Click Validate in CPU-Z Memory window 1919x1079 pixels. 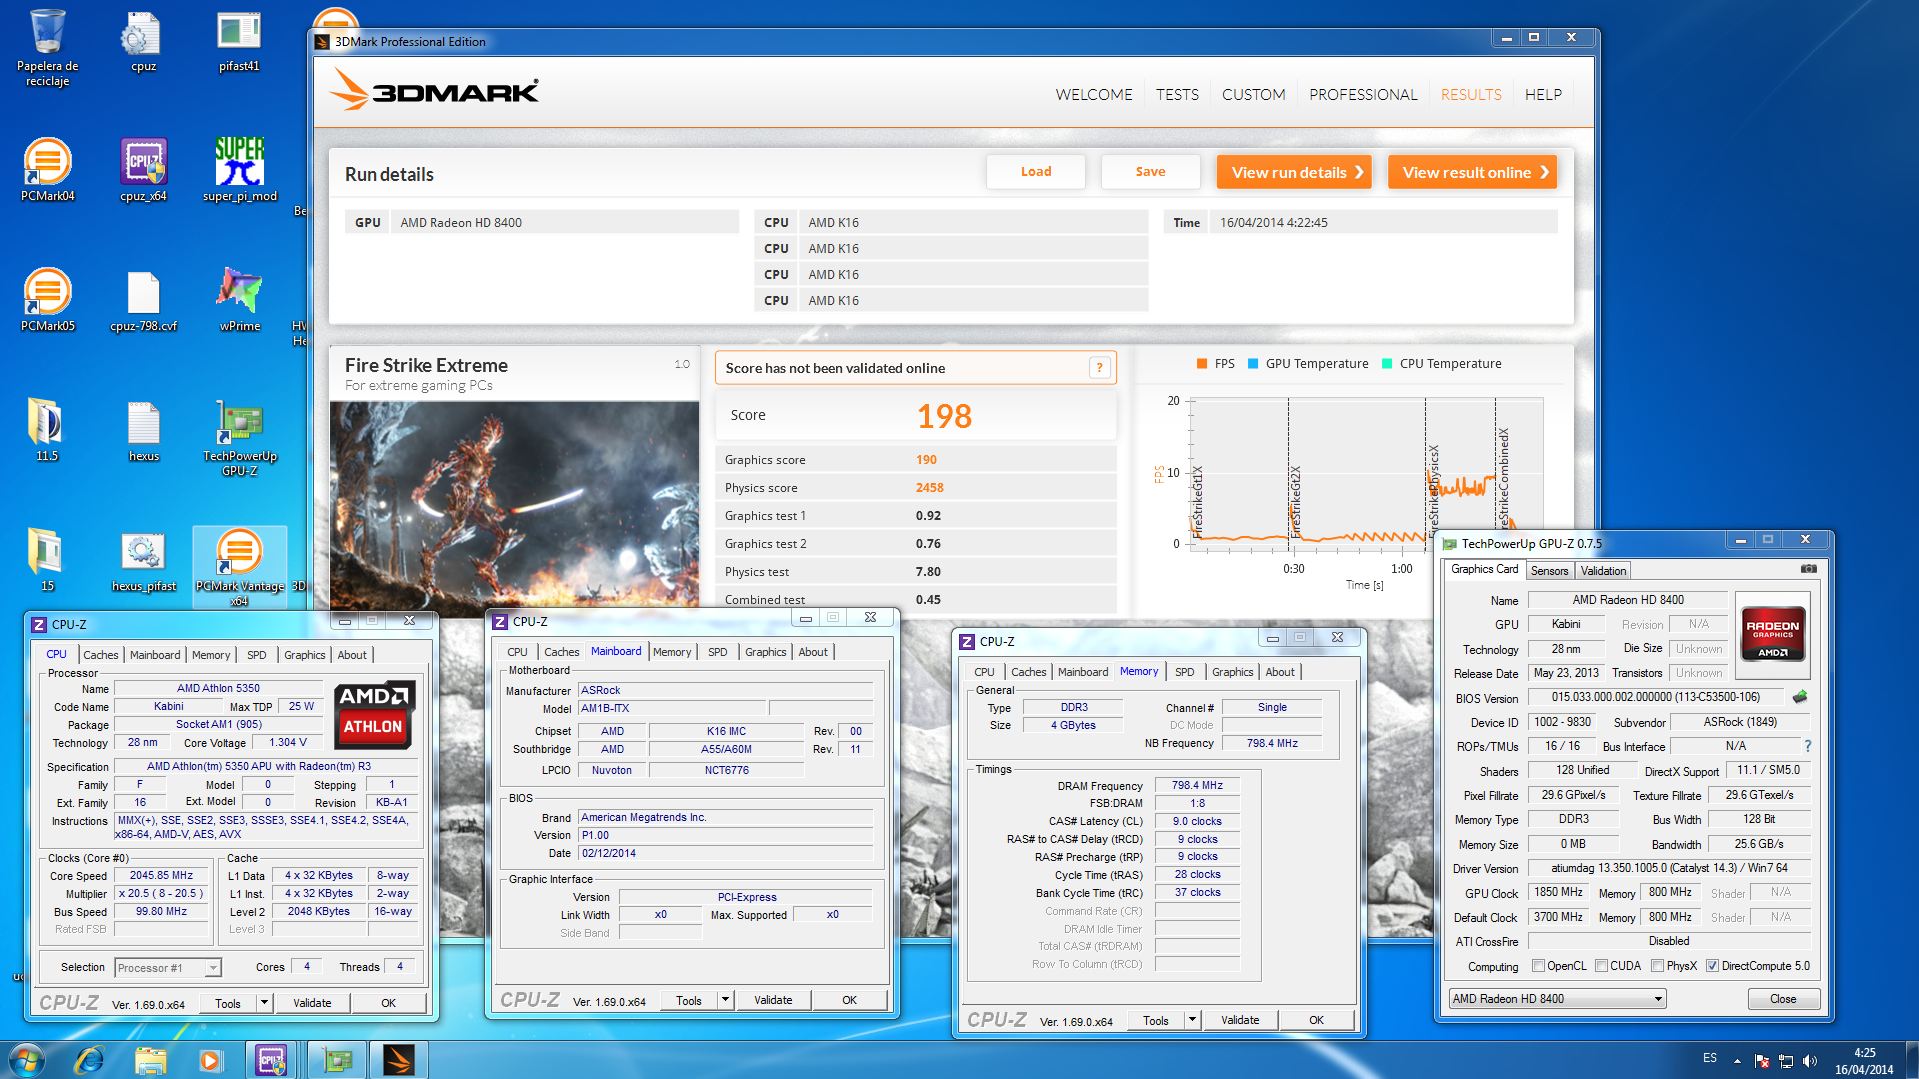pyautogui.click(x=1240, y=1020)
